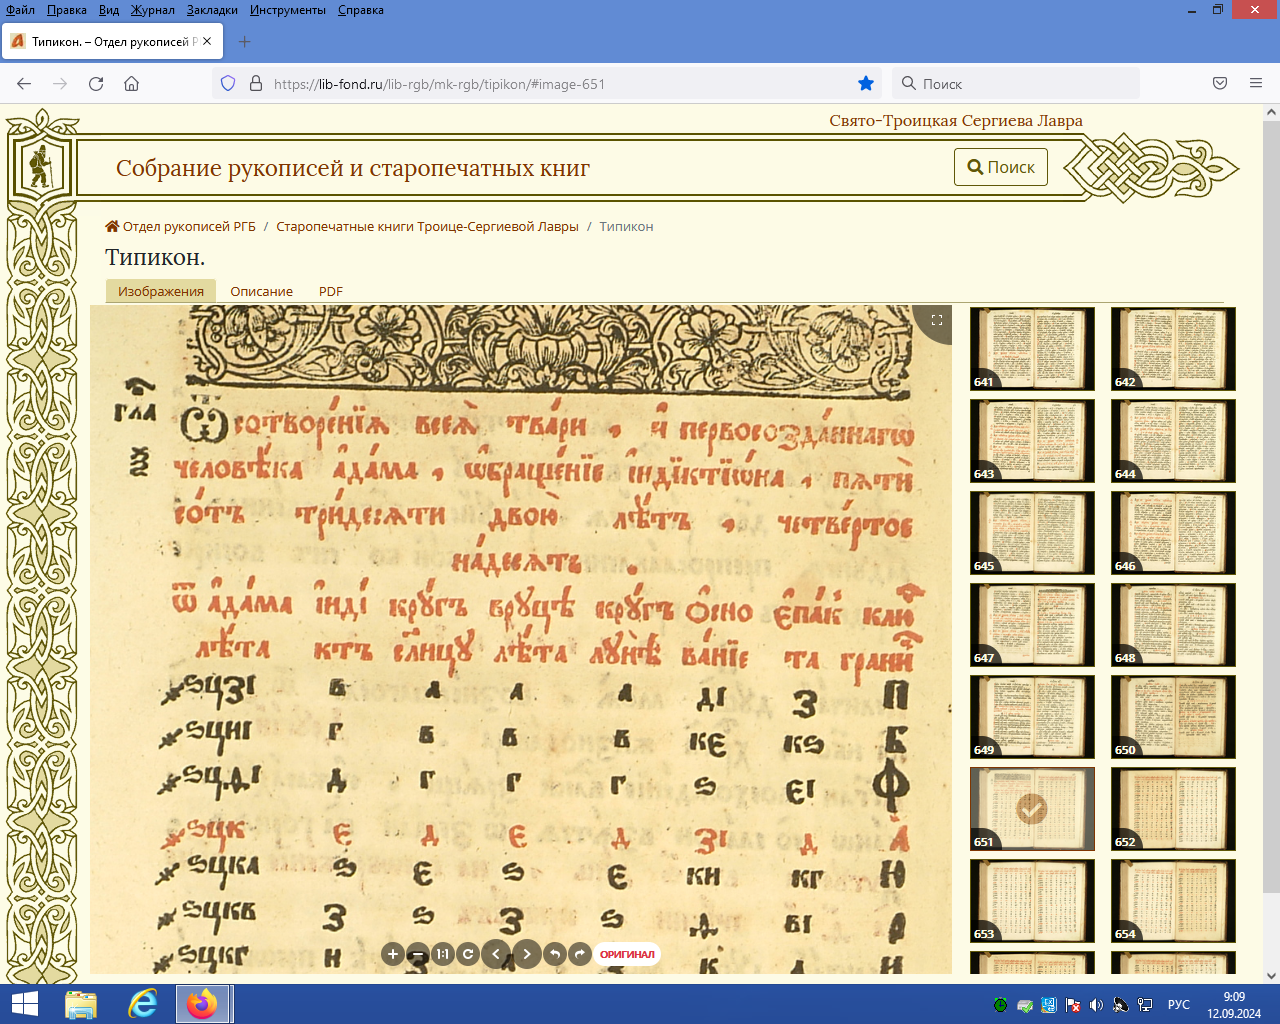Go to the previous manuscript page
The height and width of the screenshot is (1024, 1280).
tap(496, 954)
